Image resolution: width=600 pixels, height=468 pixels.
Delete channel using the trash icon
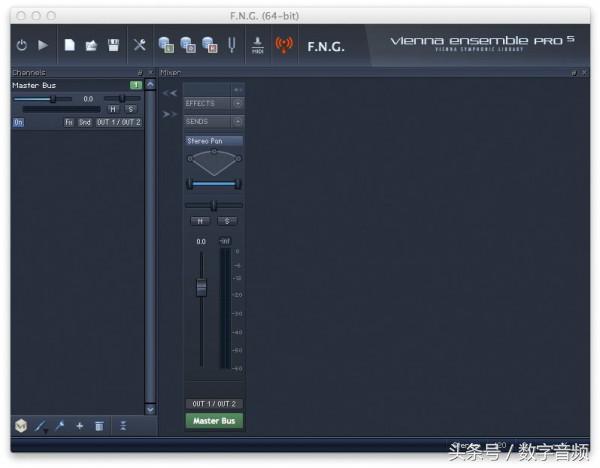click(x=99, y=426)
